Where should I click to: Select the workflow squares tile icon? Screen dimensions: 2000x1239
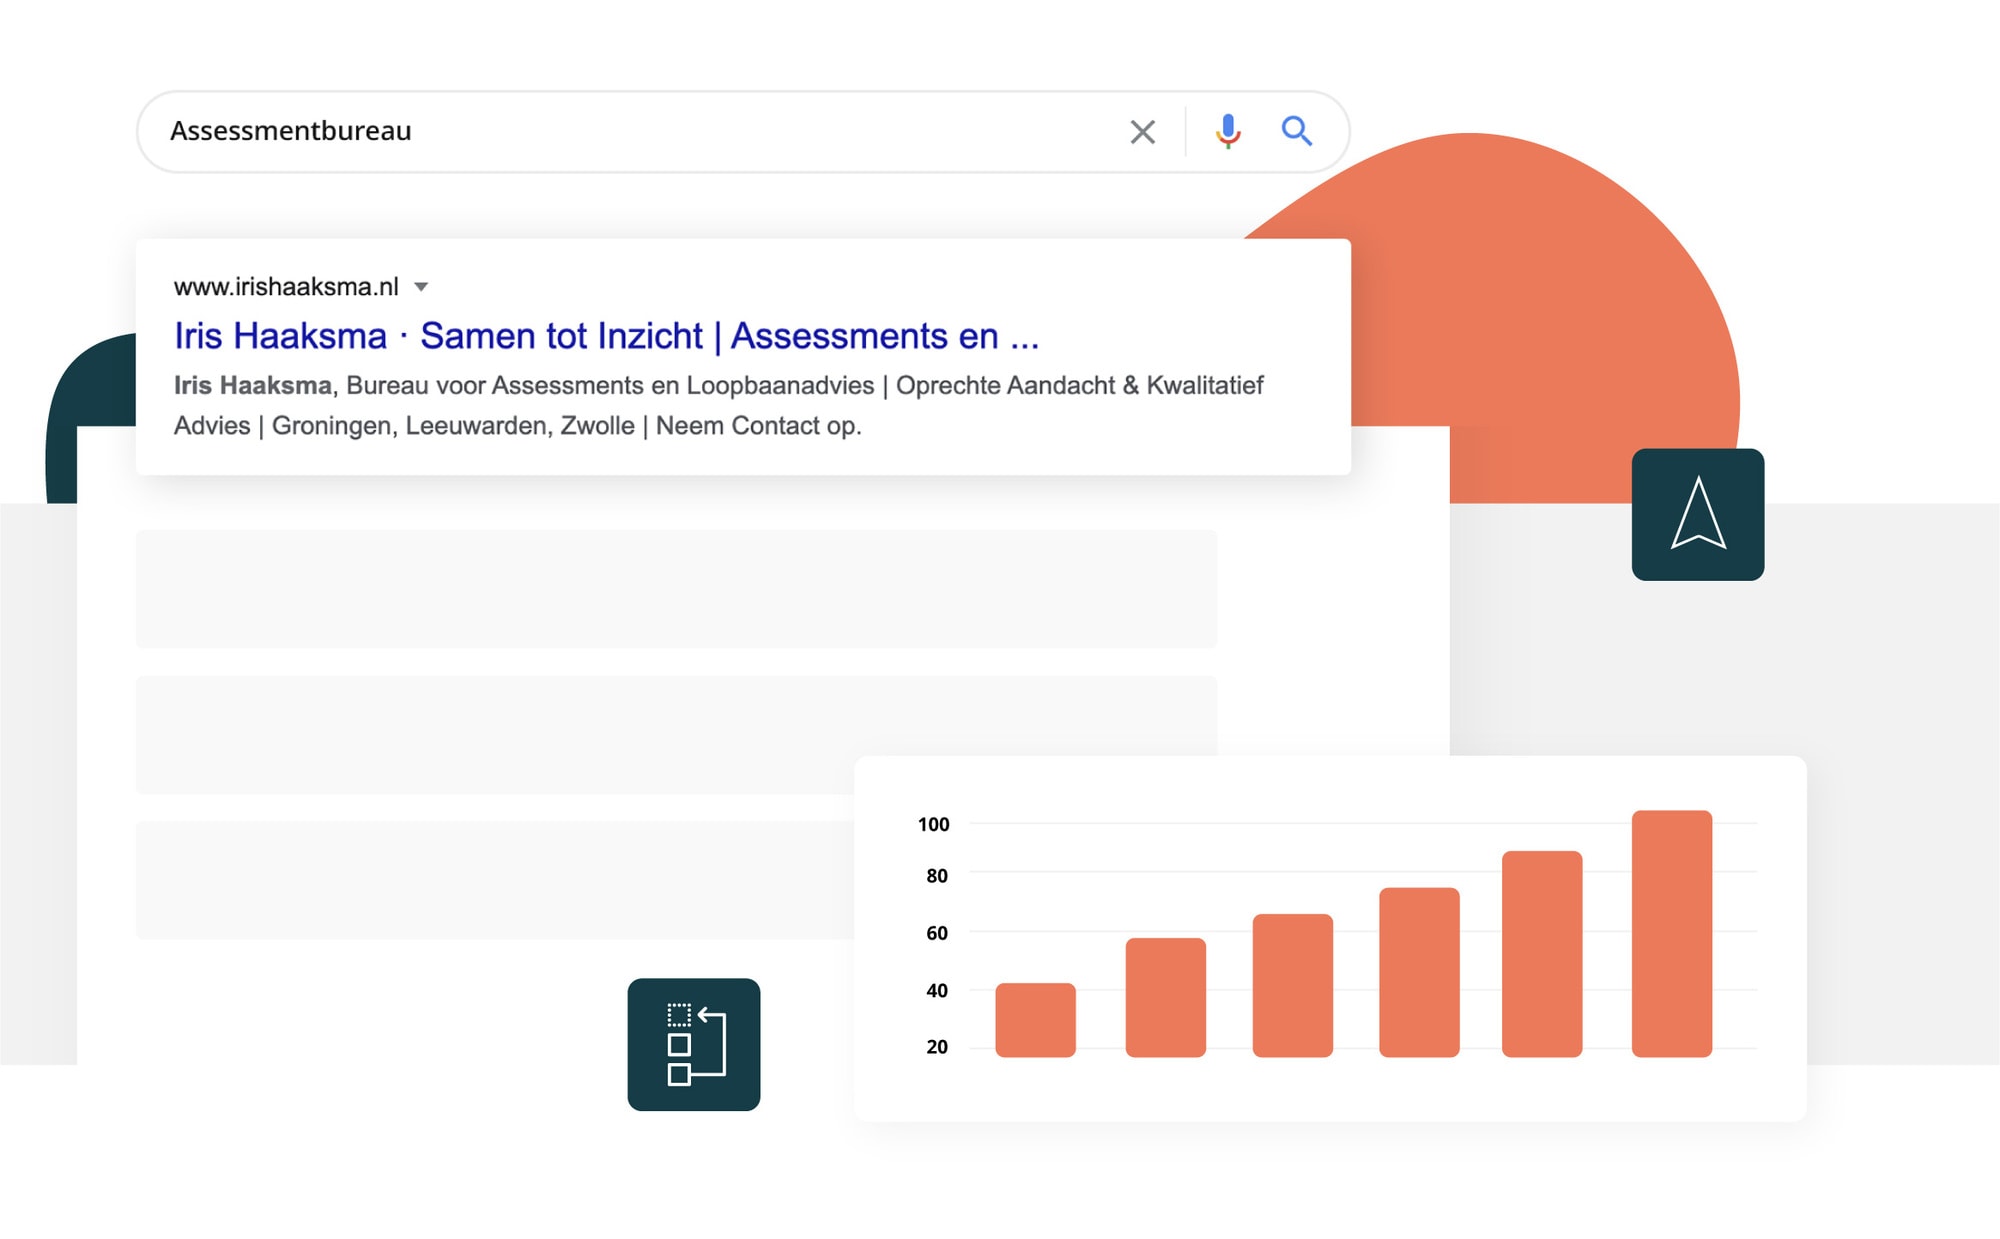click(694, 1044)
